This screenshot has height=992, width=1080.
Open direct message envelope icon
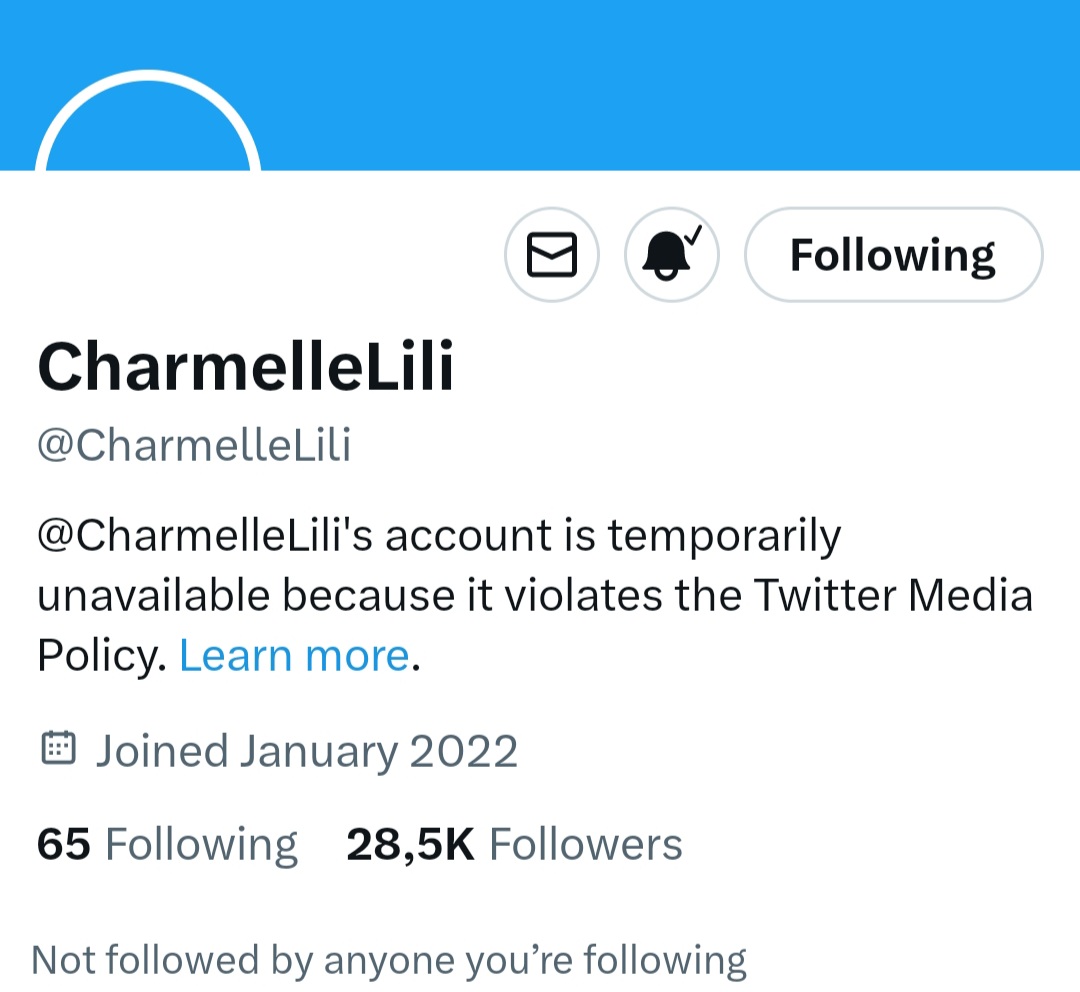coord(551,255)
